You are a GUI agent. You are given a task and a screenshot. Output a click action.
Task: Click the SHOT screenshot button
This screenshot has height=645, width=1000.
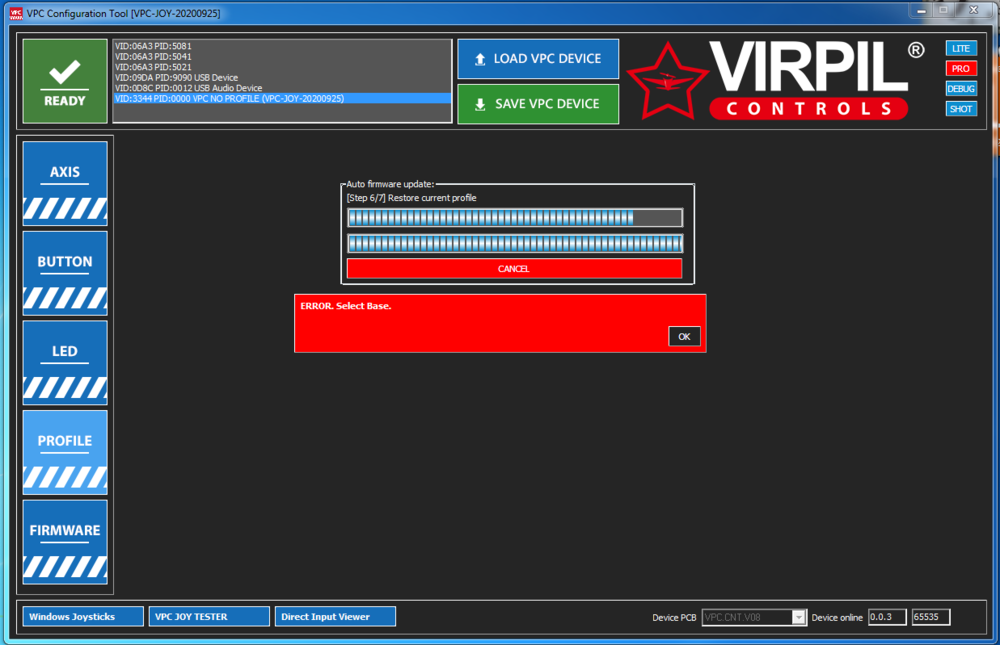(960, 109)
